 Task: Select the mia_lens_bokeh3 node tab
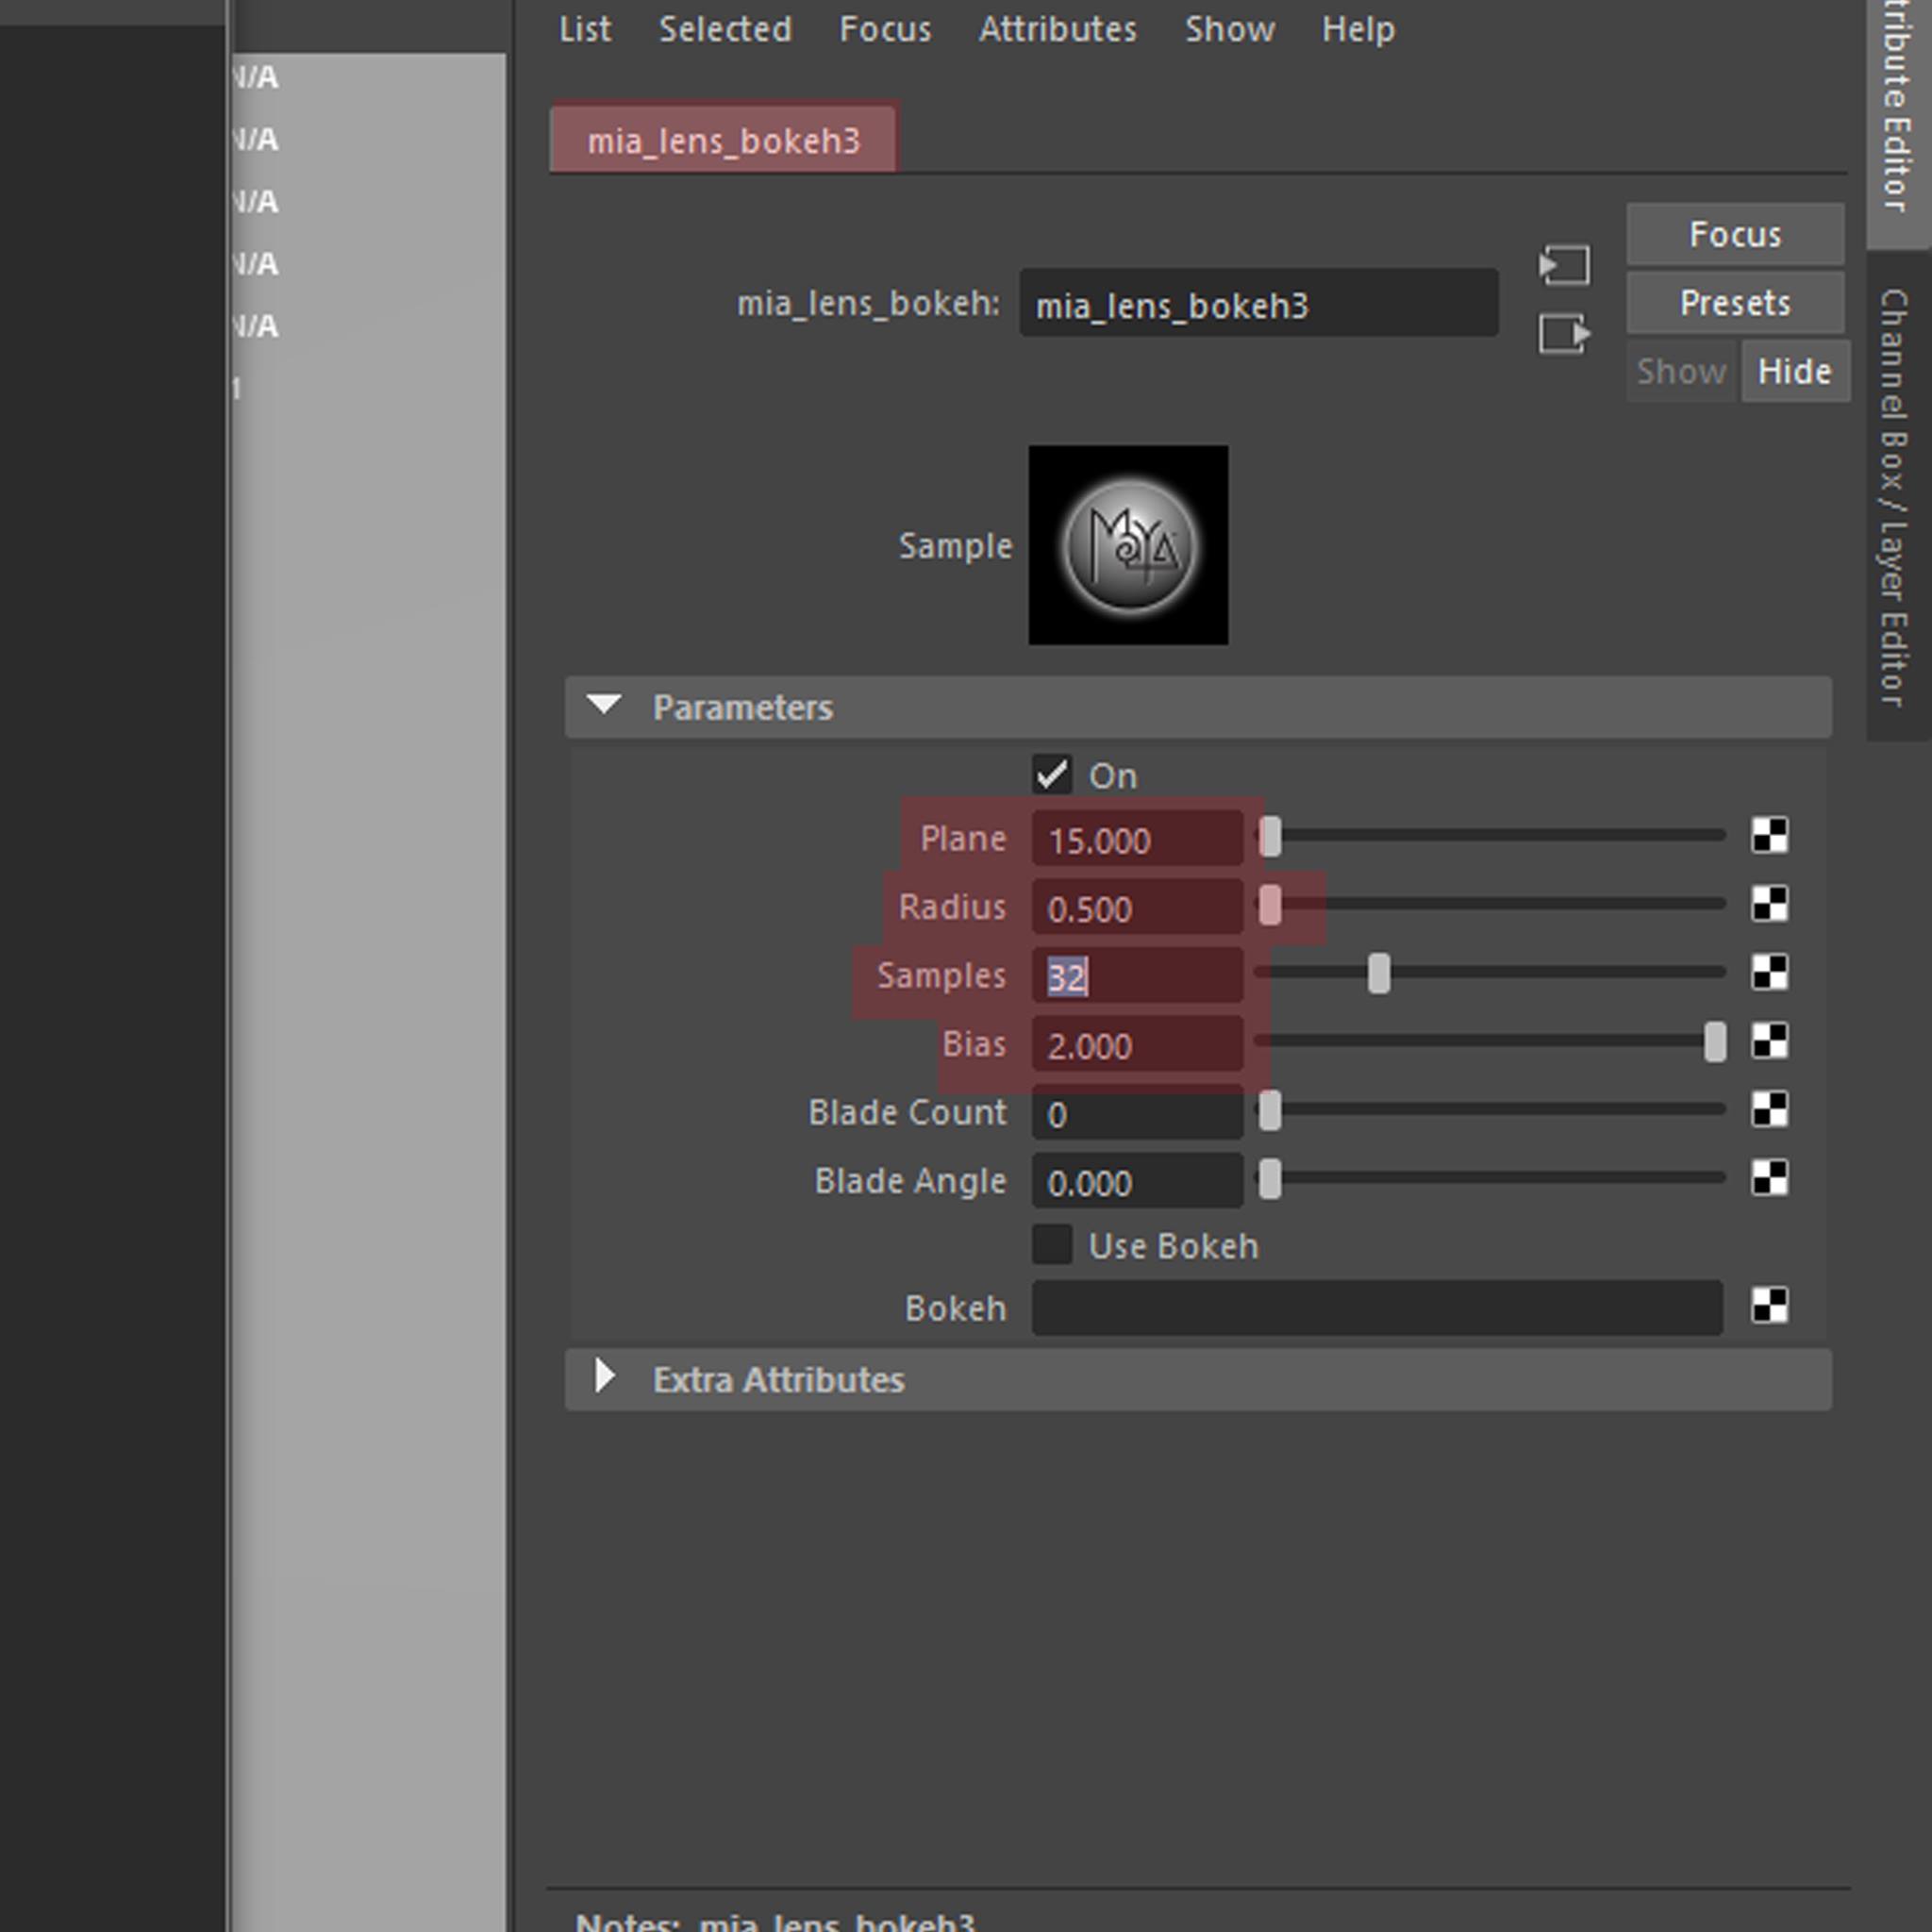(x=723, y=141)
